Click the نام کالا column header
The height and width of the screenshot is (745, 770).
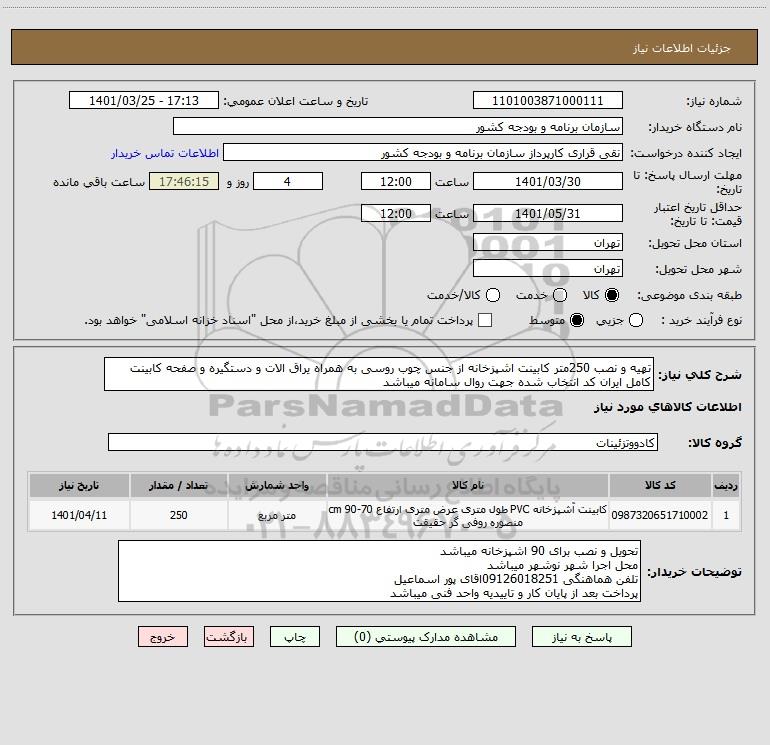click(x=468, y=486)
